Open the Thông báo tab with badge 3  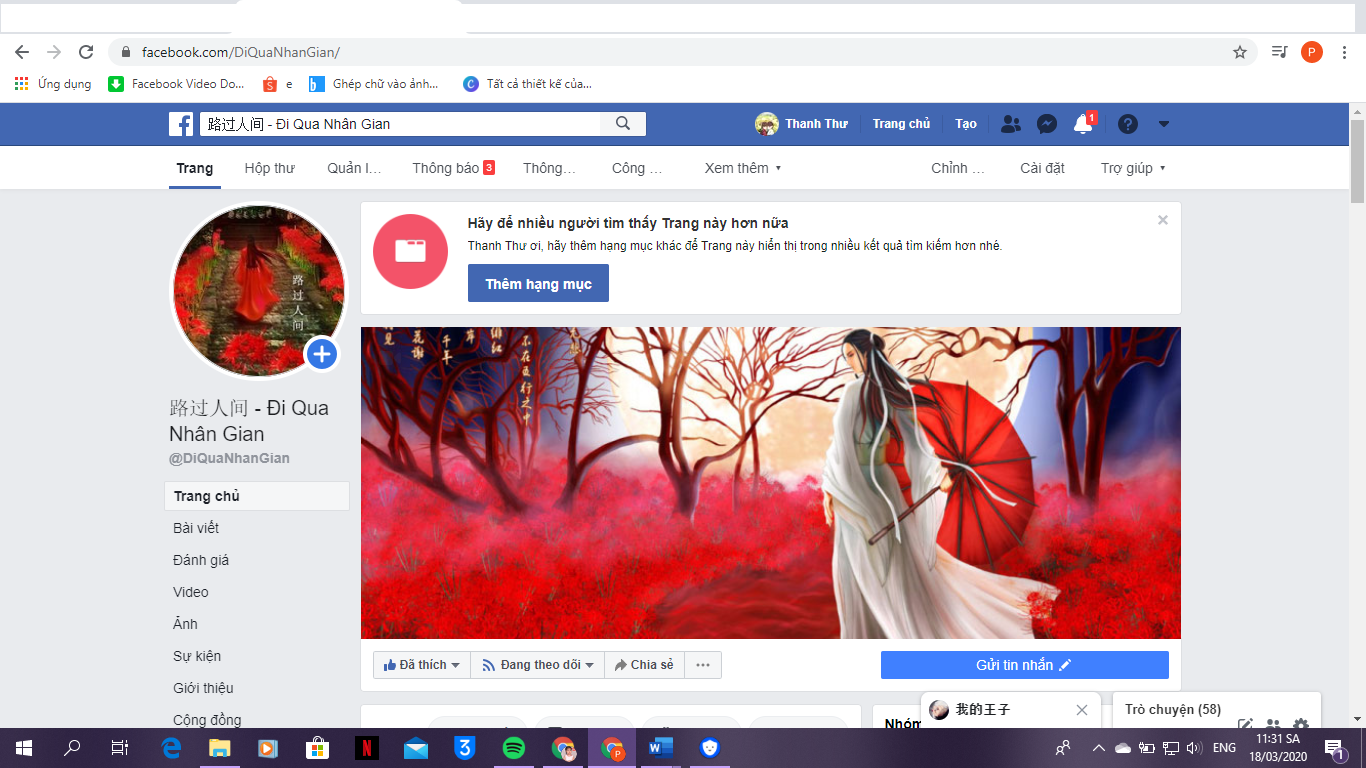(454, 168)
